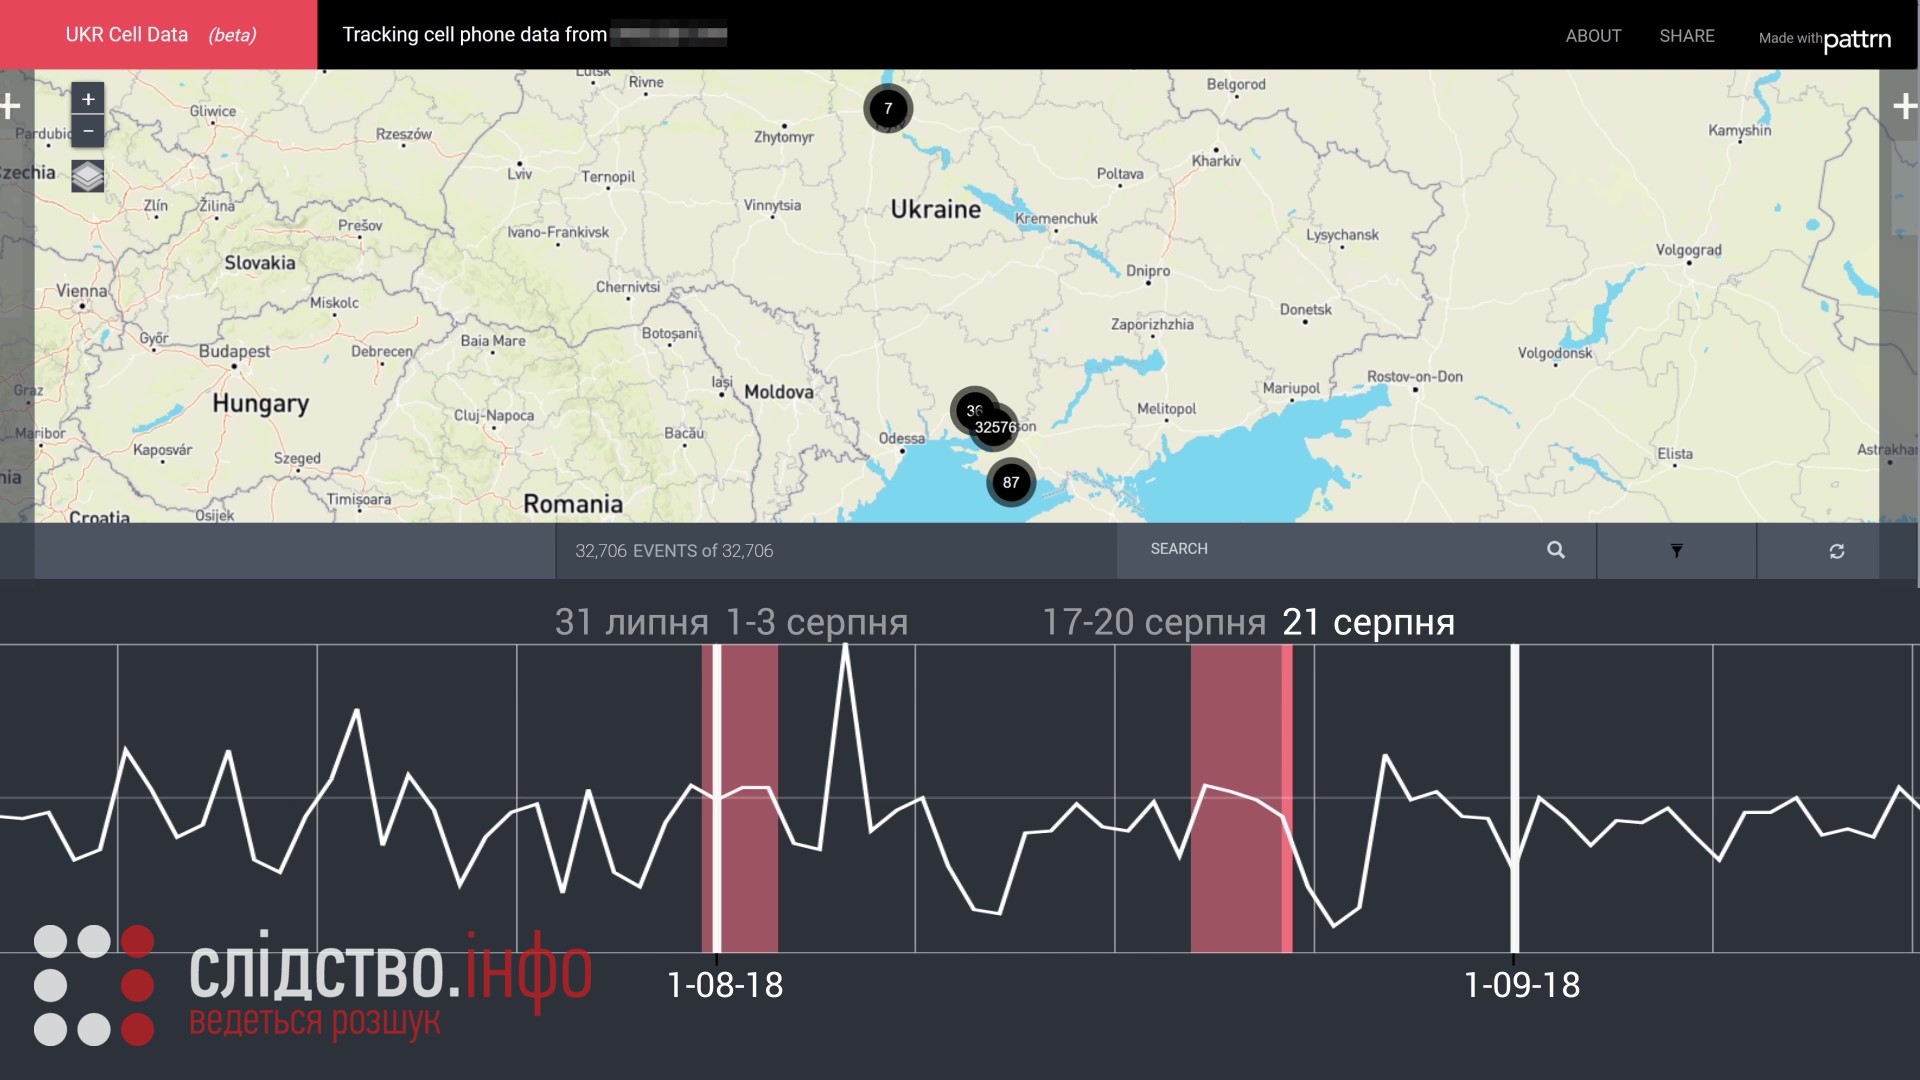Zoom in the map with plus button

pyautogui.click(x=88, y=99)
